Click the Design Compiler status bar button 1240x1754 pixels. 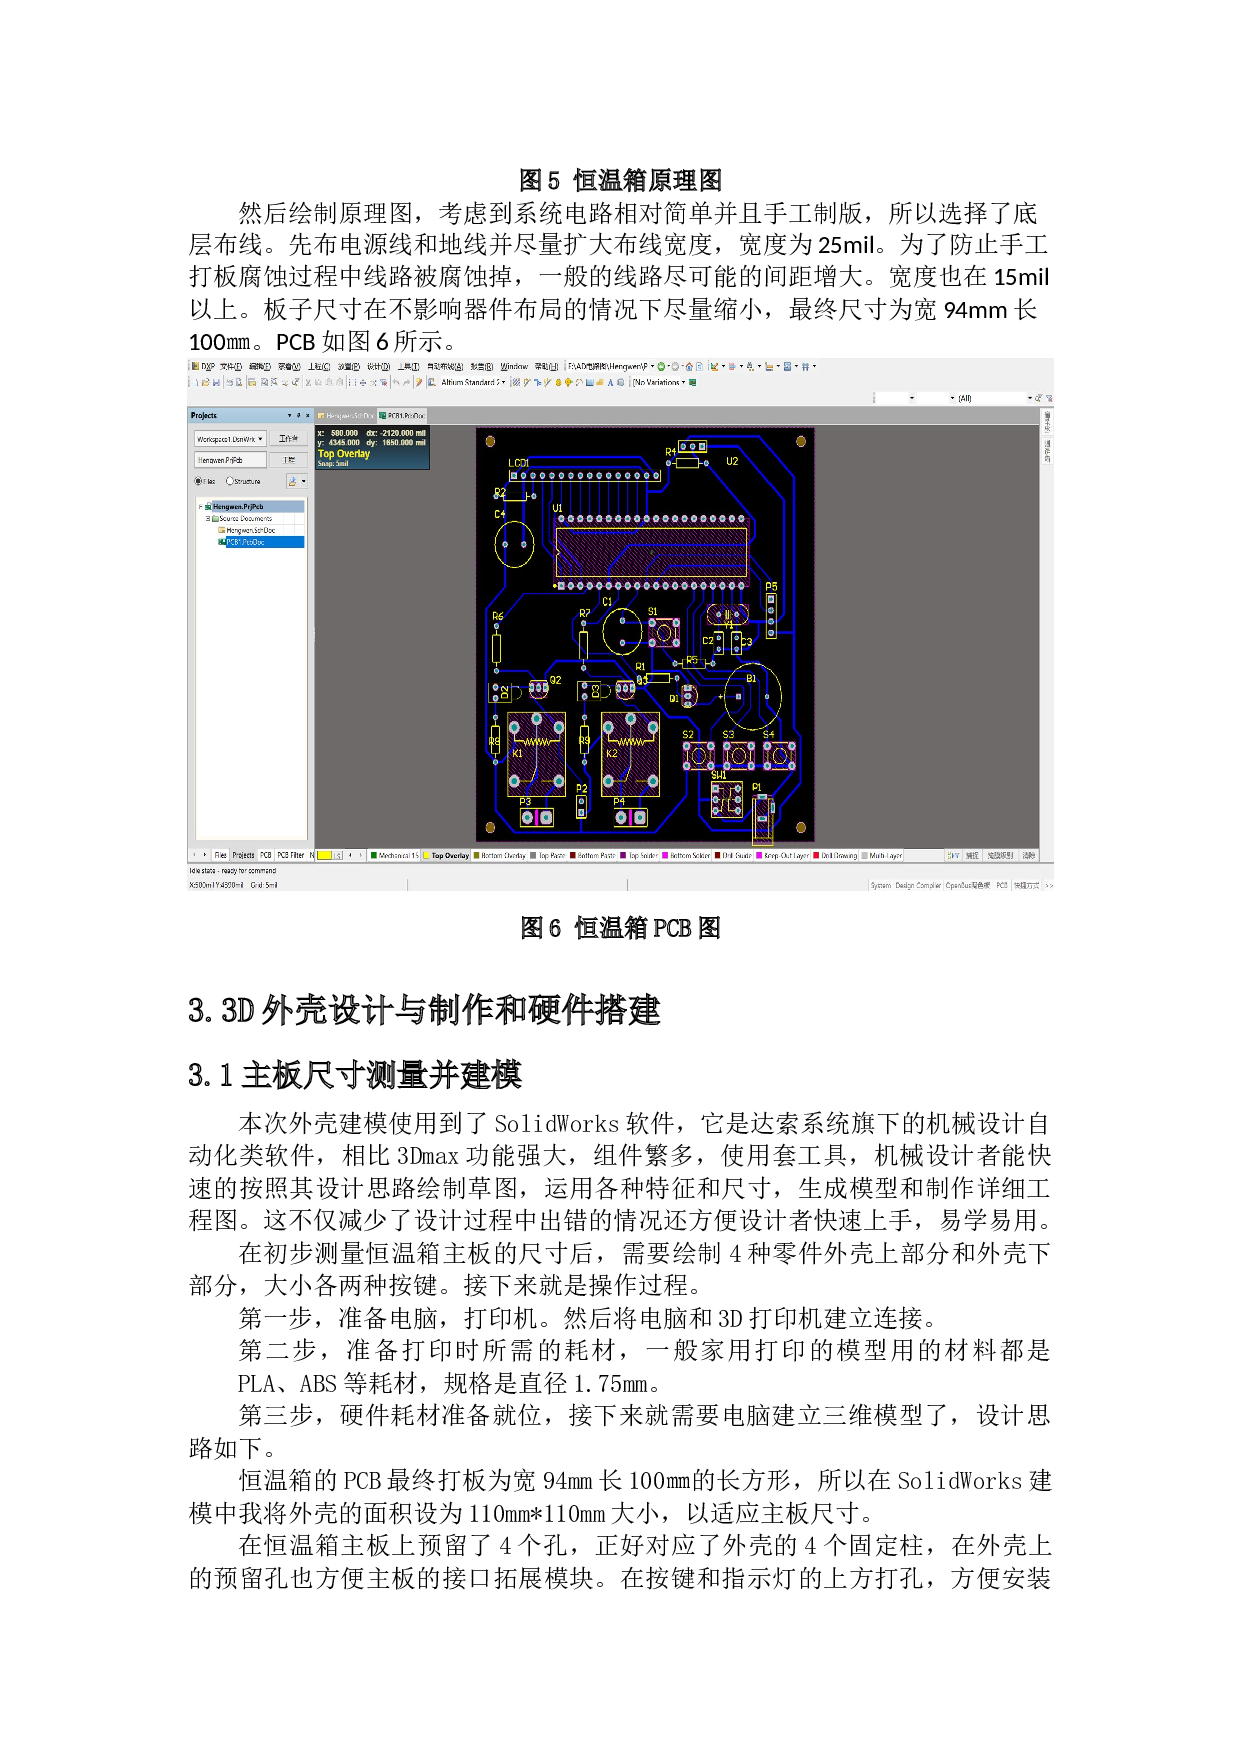[917, 885]
